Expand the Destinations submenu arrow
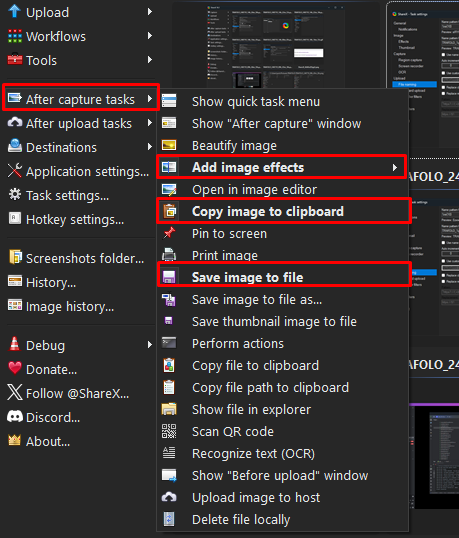This screenshot has height=538, width=459. pos(150,147)
